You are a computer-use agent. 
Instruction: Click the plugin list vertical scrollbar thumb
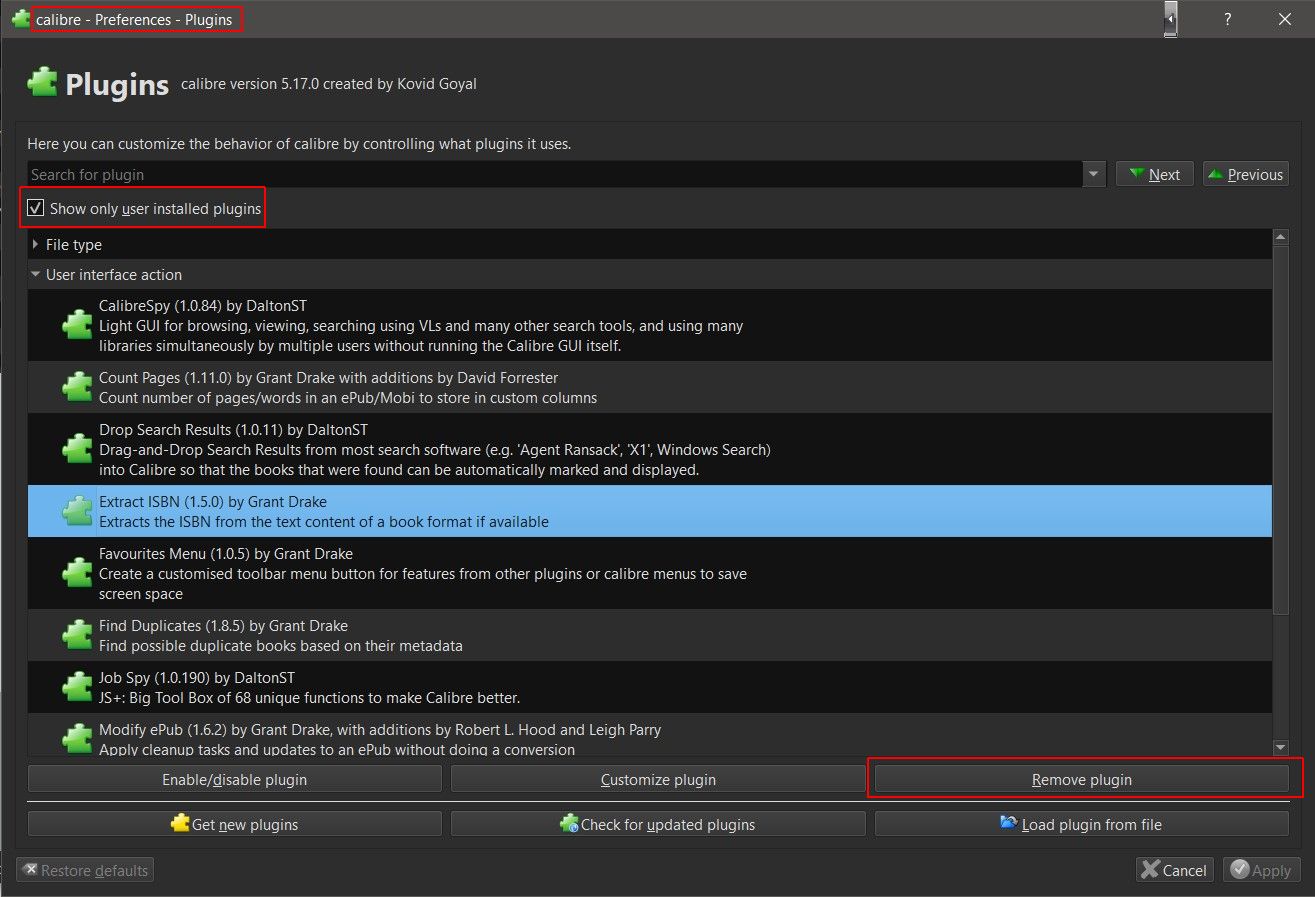(x=1280, y=428)
